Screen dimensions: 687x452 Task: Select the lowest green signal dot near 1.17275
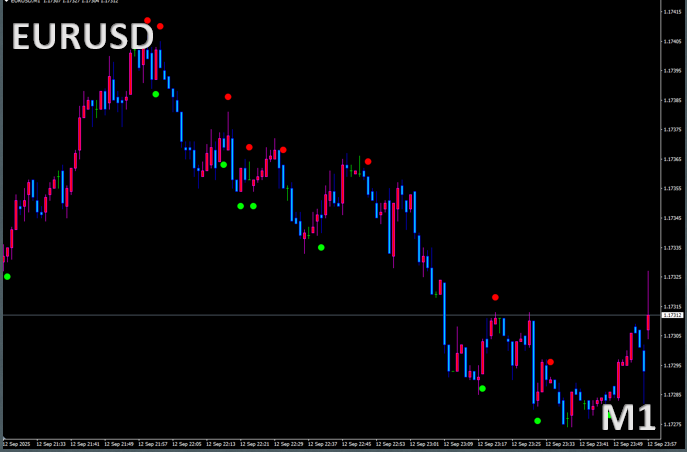coord(538,421)
